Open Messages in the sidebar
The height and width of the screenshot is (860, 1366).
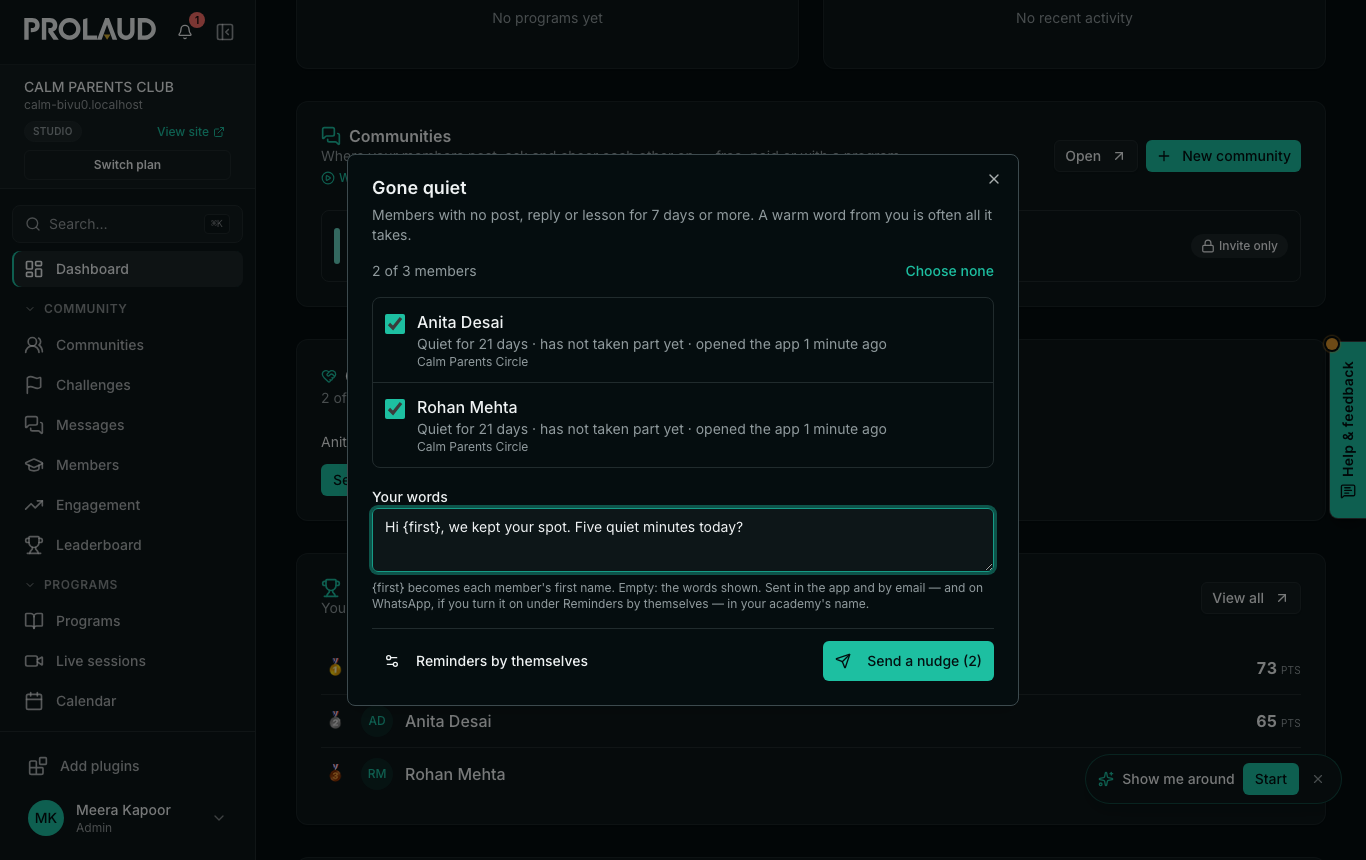click(127, 425)
